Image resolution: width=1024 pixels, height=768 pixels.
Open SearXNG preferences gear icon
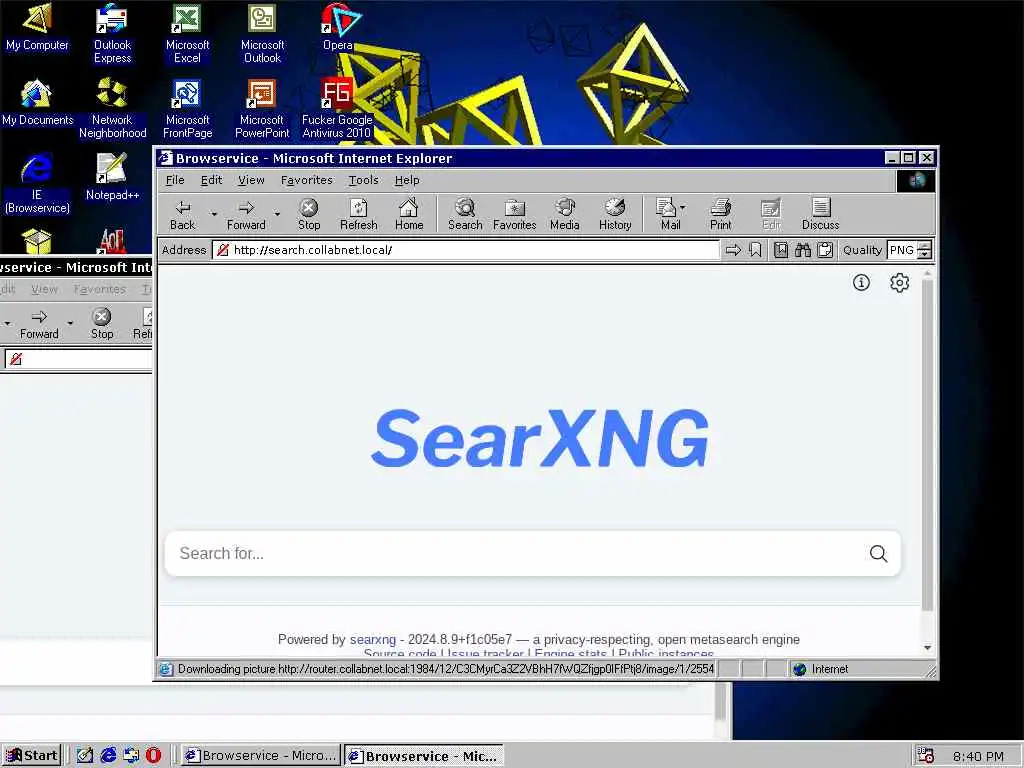click(899, 282)
